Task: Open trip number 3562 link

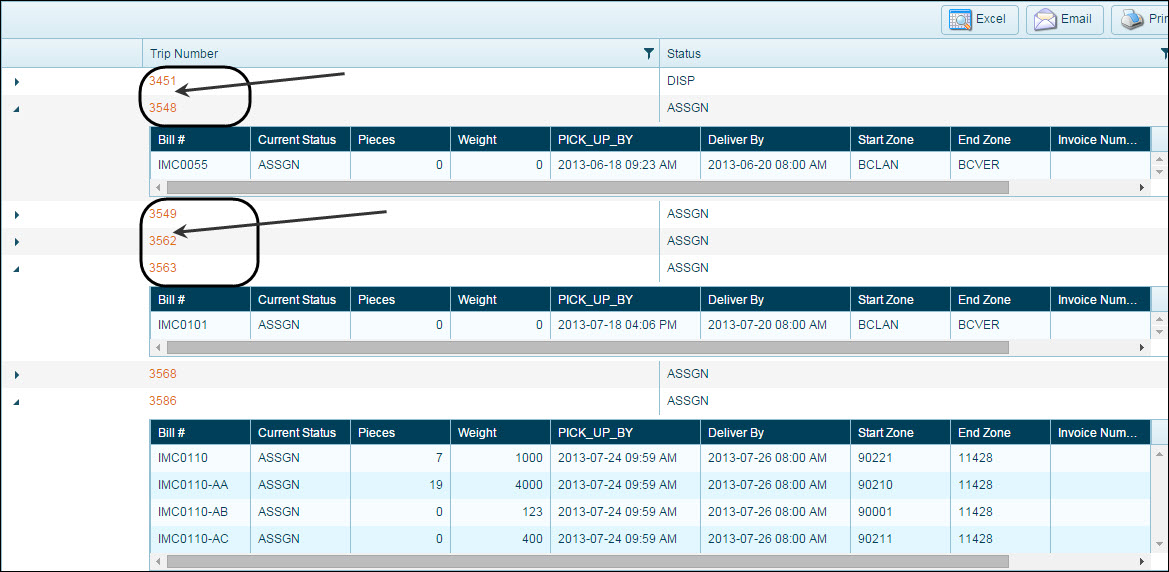Action: [x=163, y=240]
